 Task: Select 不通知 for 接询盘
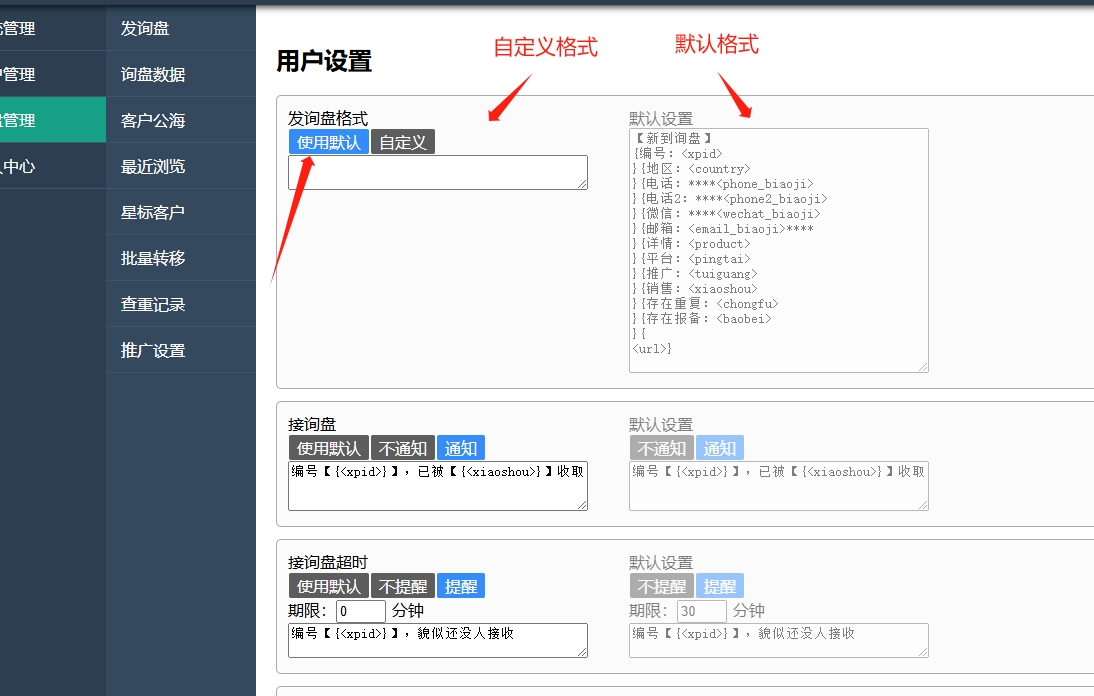pos(404,447)
